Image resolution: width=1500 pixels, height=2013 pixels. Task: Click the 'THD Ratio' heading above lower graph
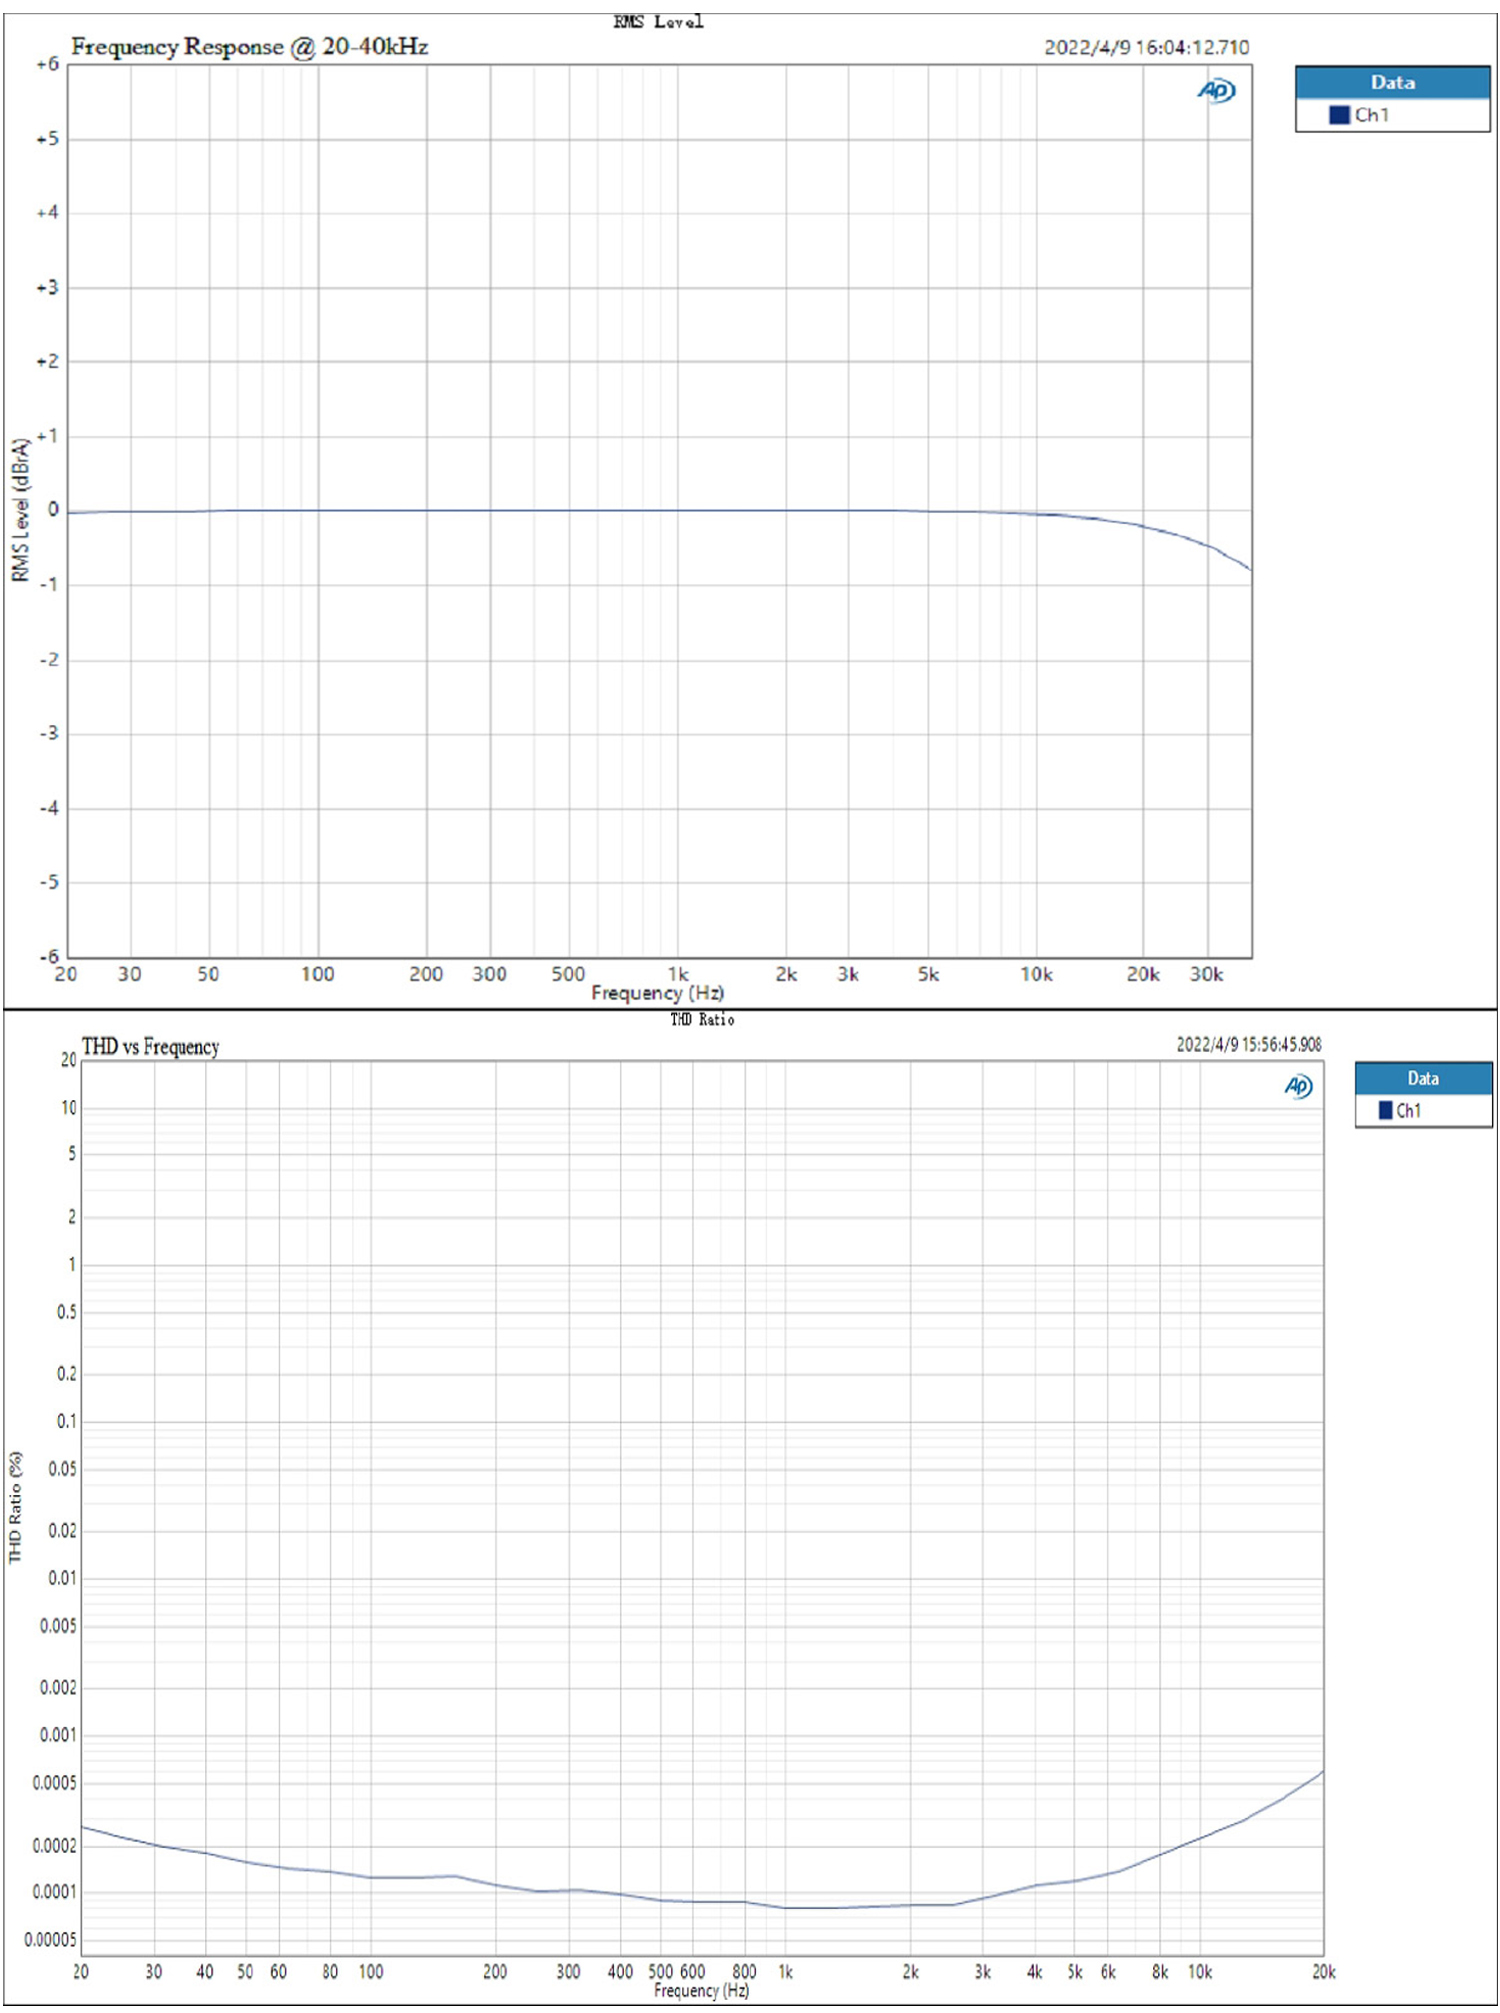pyautogui.click(x=702, y=1019)
